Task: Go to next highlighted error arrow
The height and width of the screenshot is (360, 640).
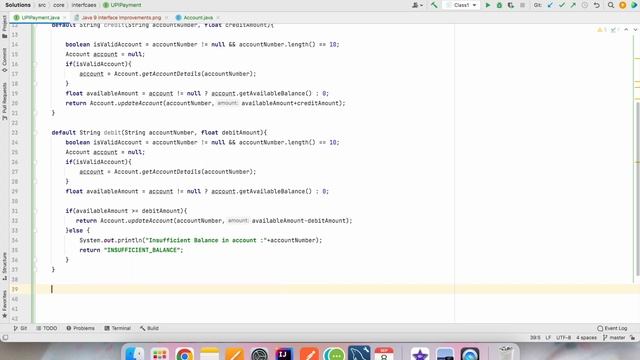Action: point(635,30)
